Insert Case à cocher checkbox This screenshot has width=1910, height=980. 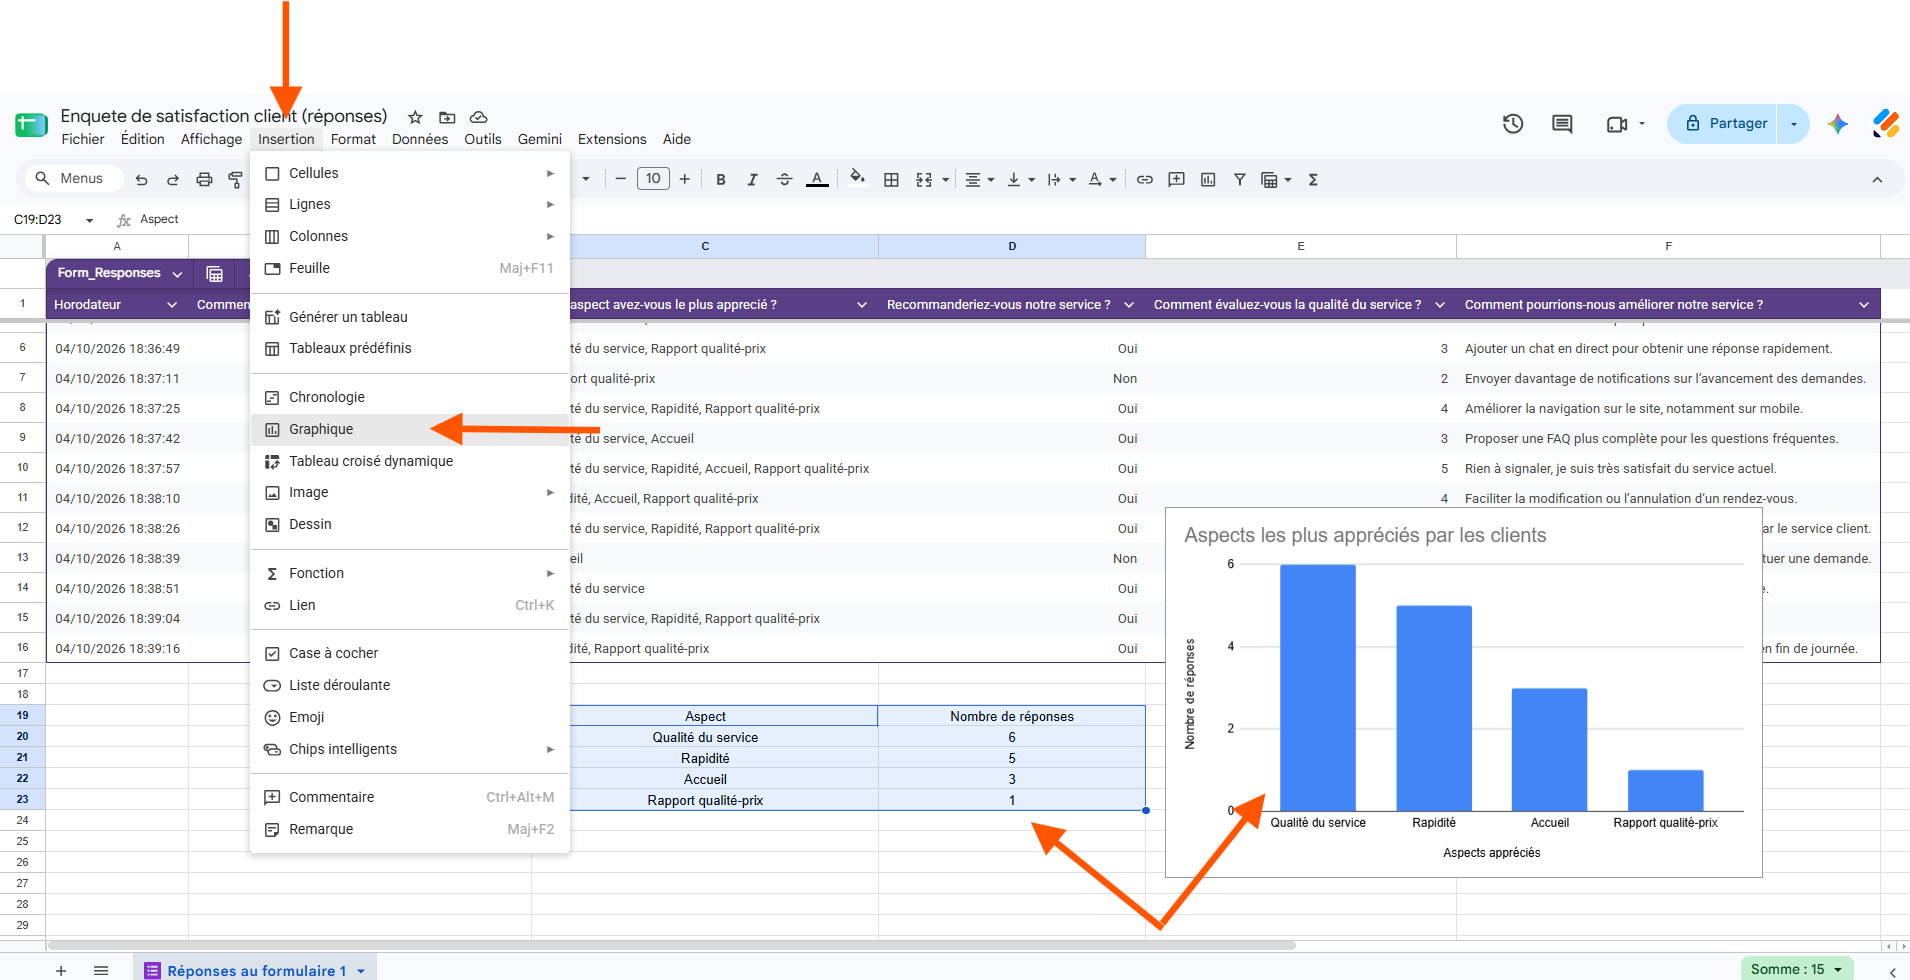tap(410, 653)
